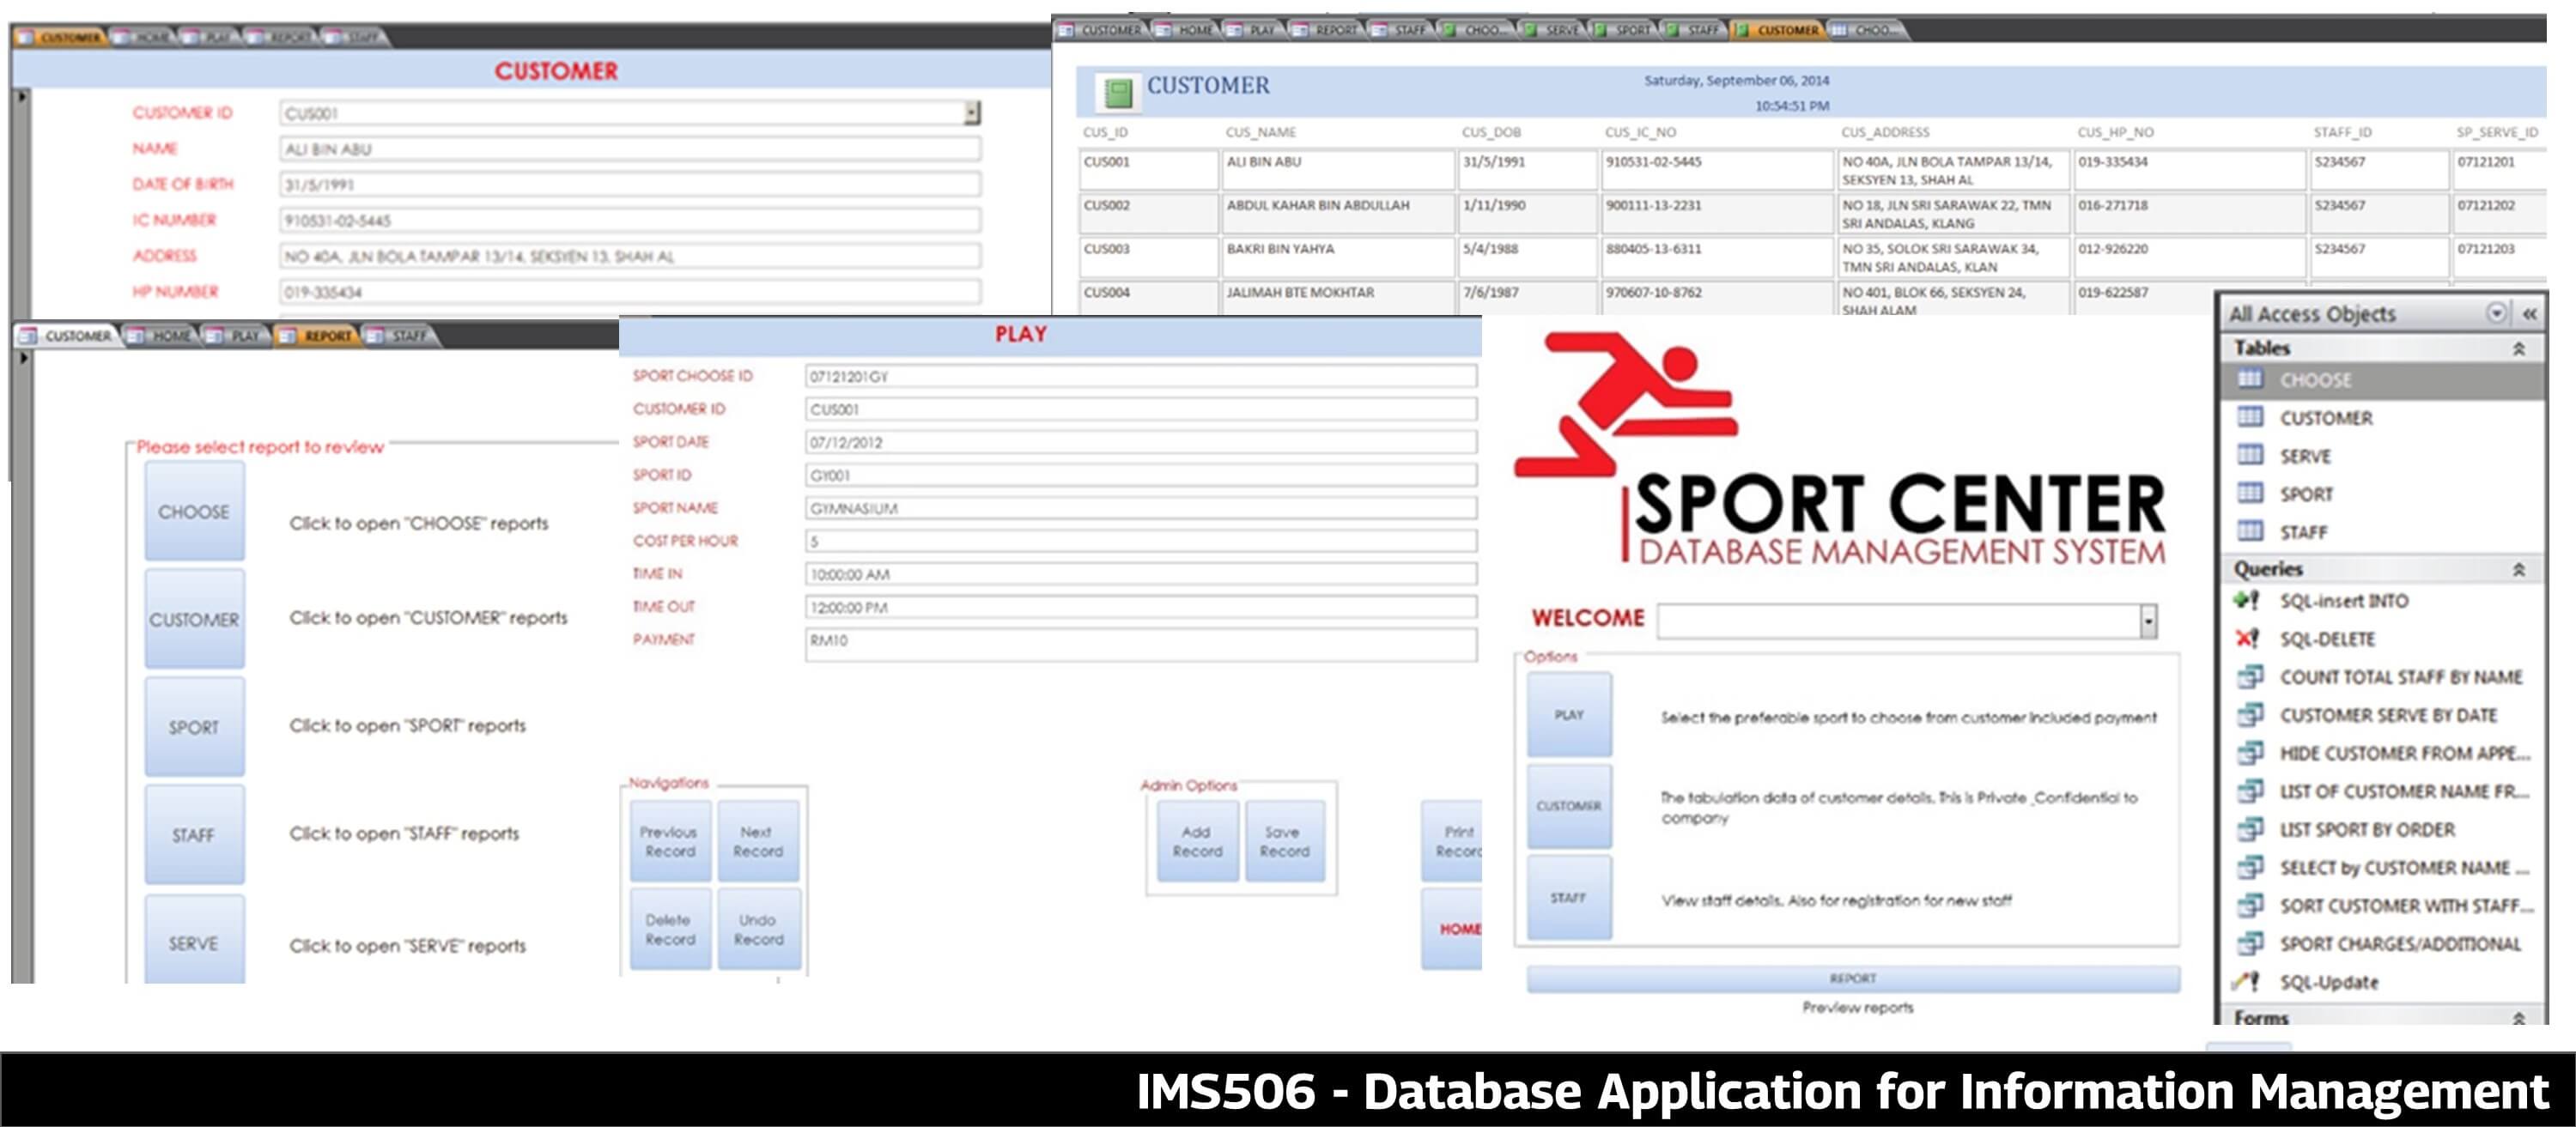Screen dimensions: 2576x1127
Task: Open the STAFF table
Action: [x=2305, y=532]
